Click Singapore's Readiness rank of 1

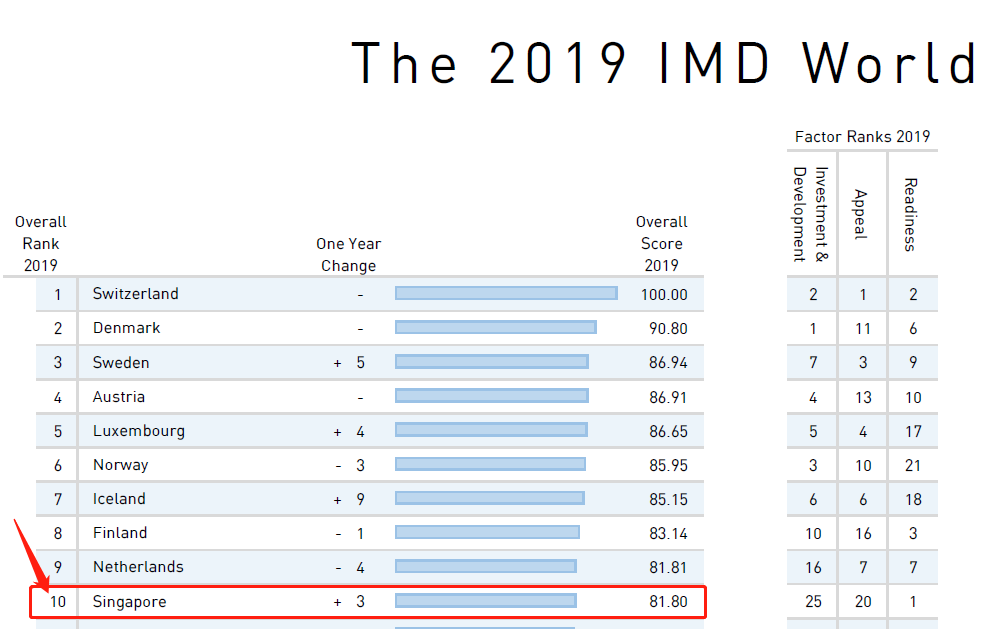click(912, 602)
